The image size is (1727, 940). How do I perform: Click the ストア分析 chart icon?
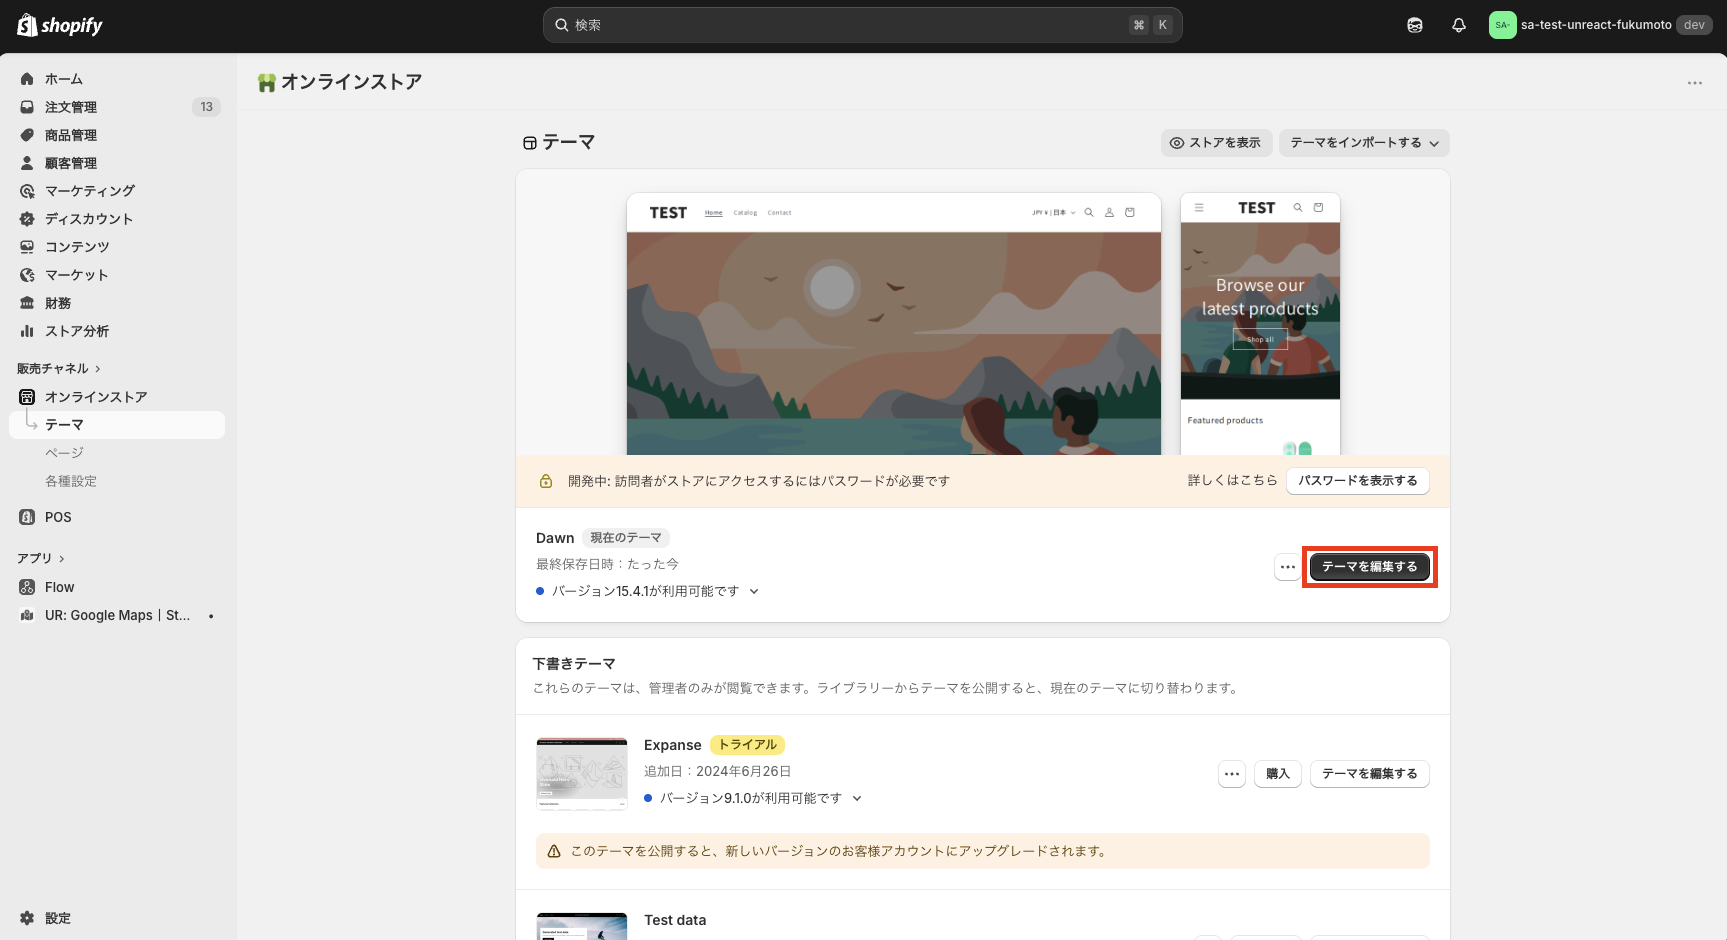(x=27, y=331)
